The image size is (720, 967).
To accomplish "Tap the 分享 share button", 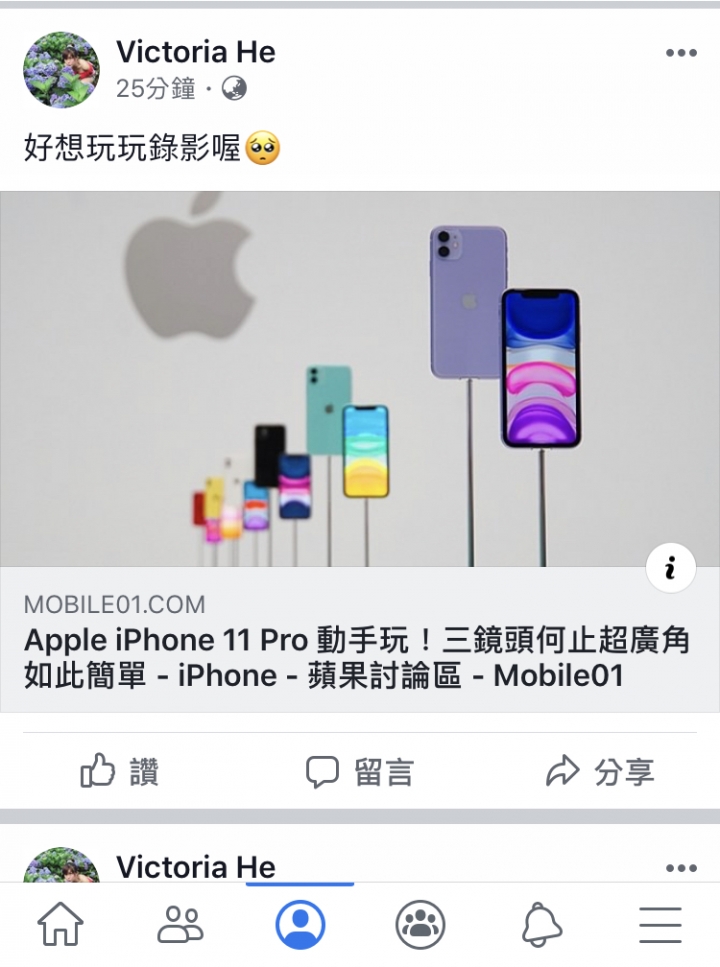I will (x=600, y=772).
